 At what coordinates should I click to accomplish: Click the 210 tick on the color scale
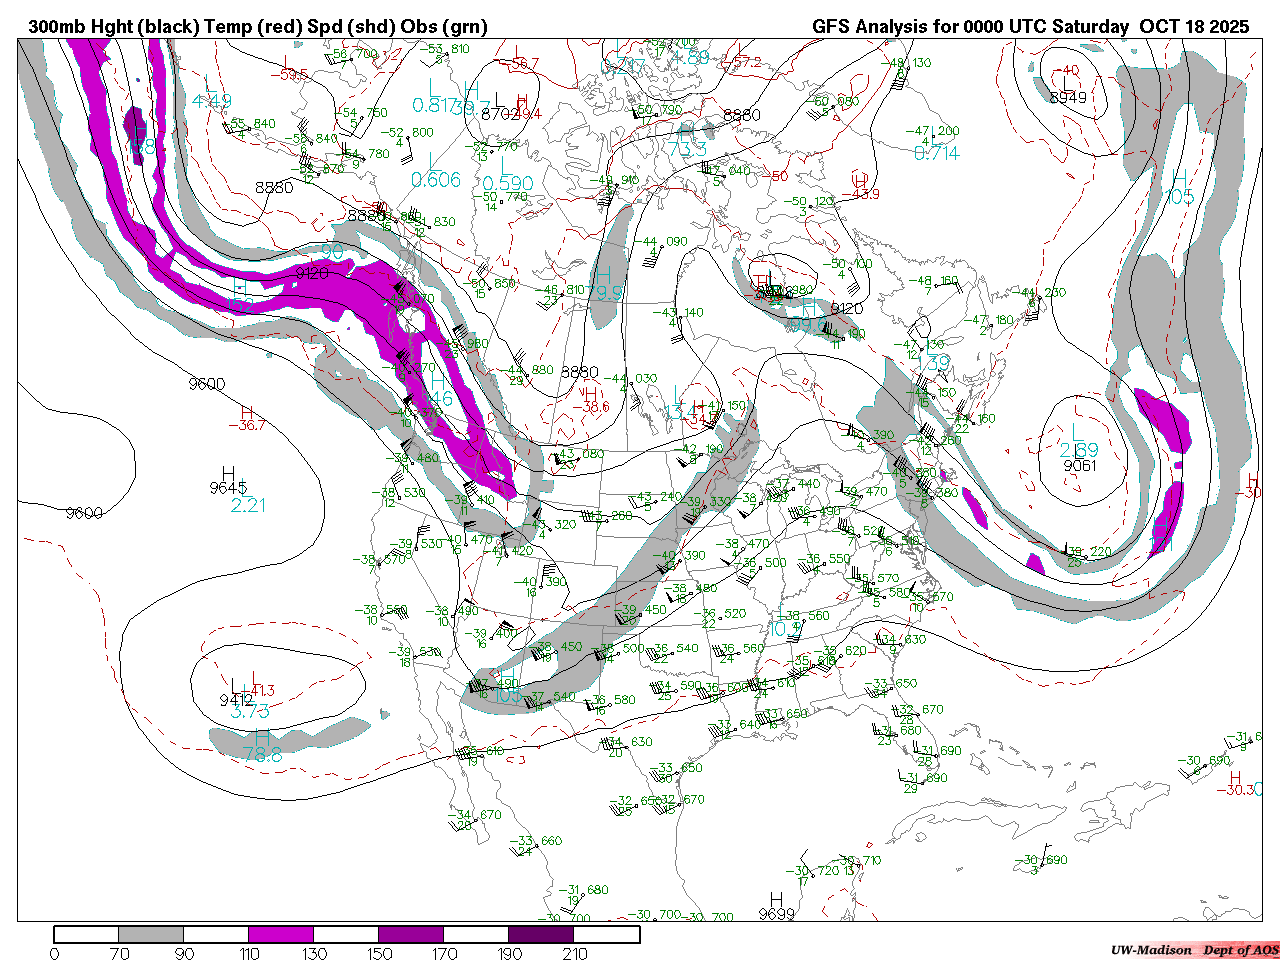(575, 954)
